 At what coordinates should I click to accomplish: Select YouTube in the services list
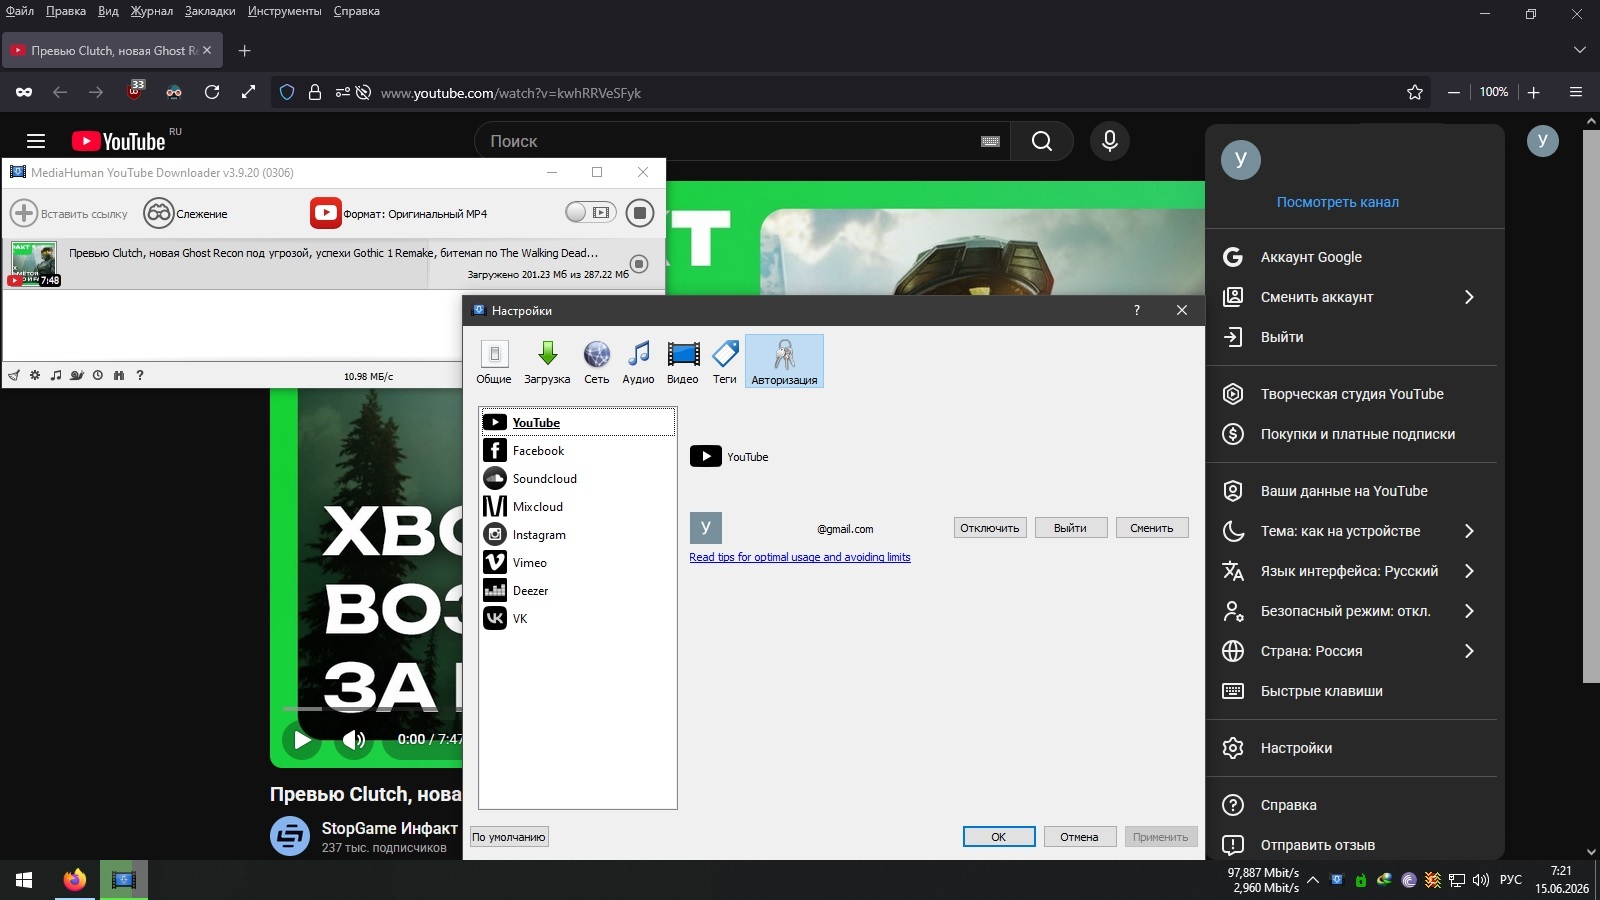(577, 422)
